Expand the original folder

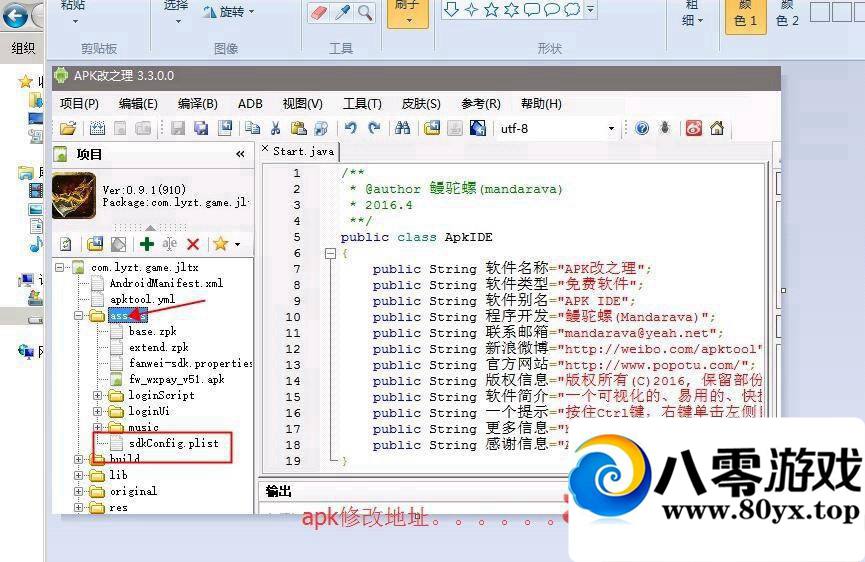click(x=78, y=491)
